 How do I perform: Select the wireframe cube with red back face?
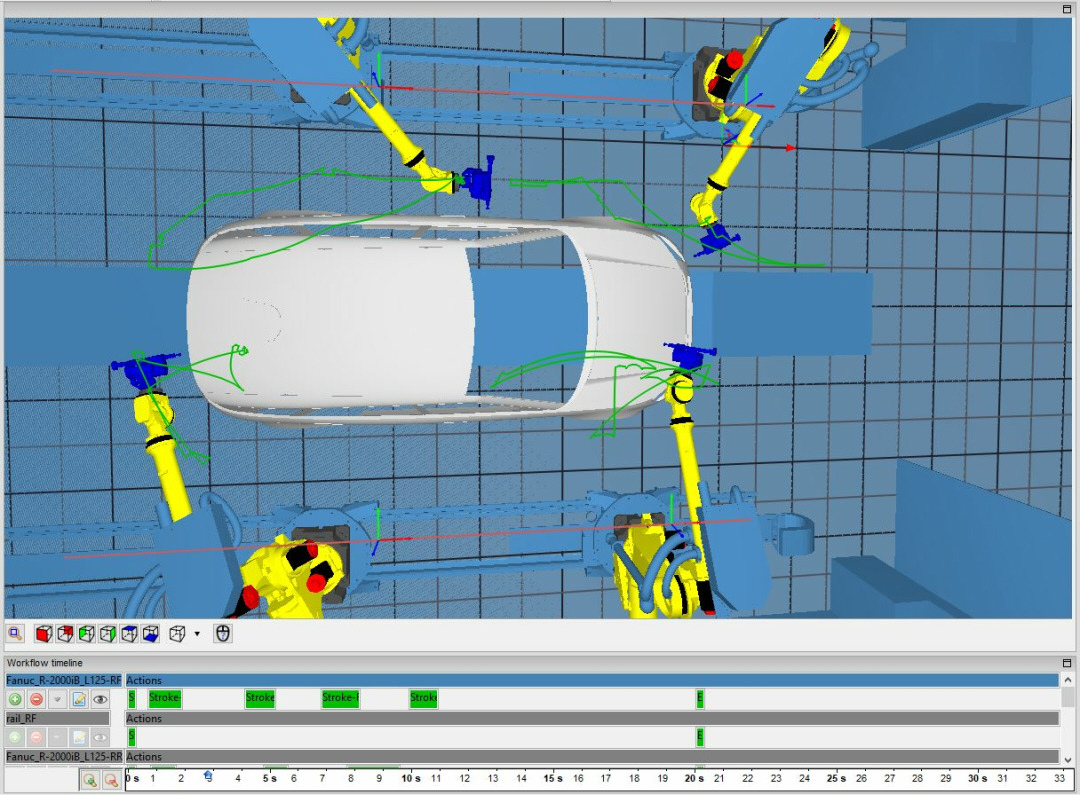click(65, 634)
